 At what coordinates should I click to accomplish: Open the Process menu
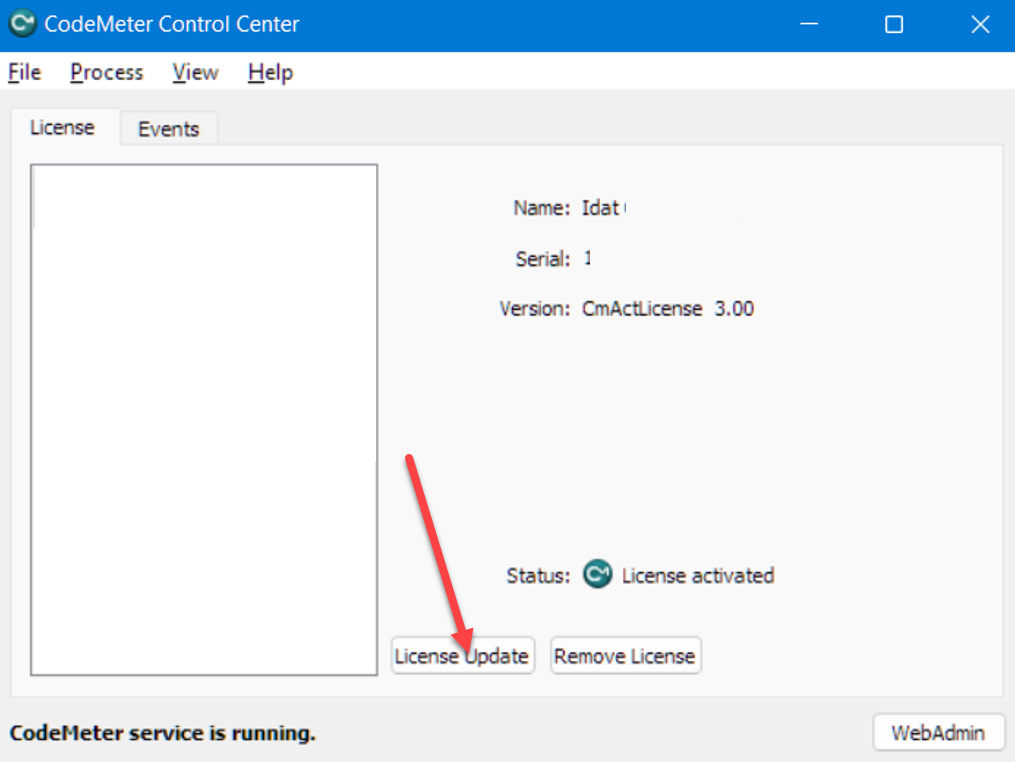point(107,72)
